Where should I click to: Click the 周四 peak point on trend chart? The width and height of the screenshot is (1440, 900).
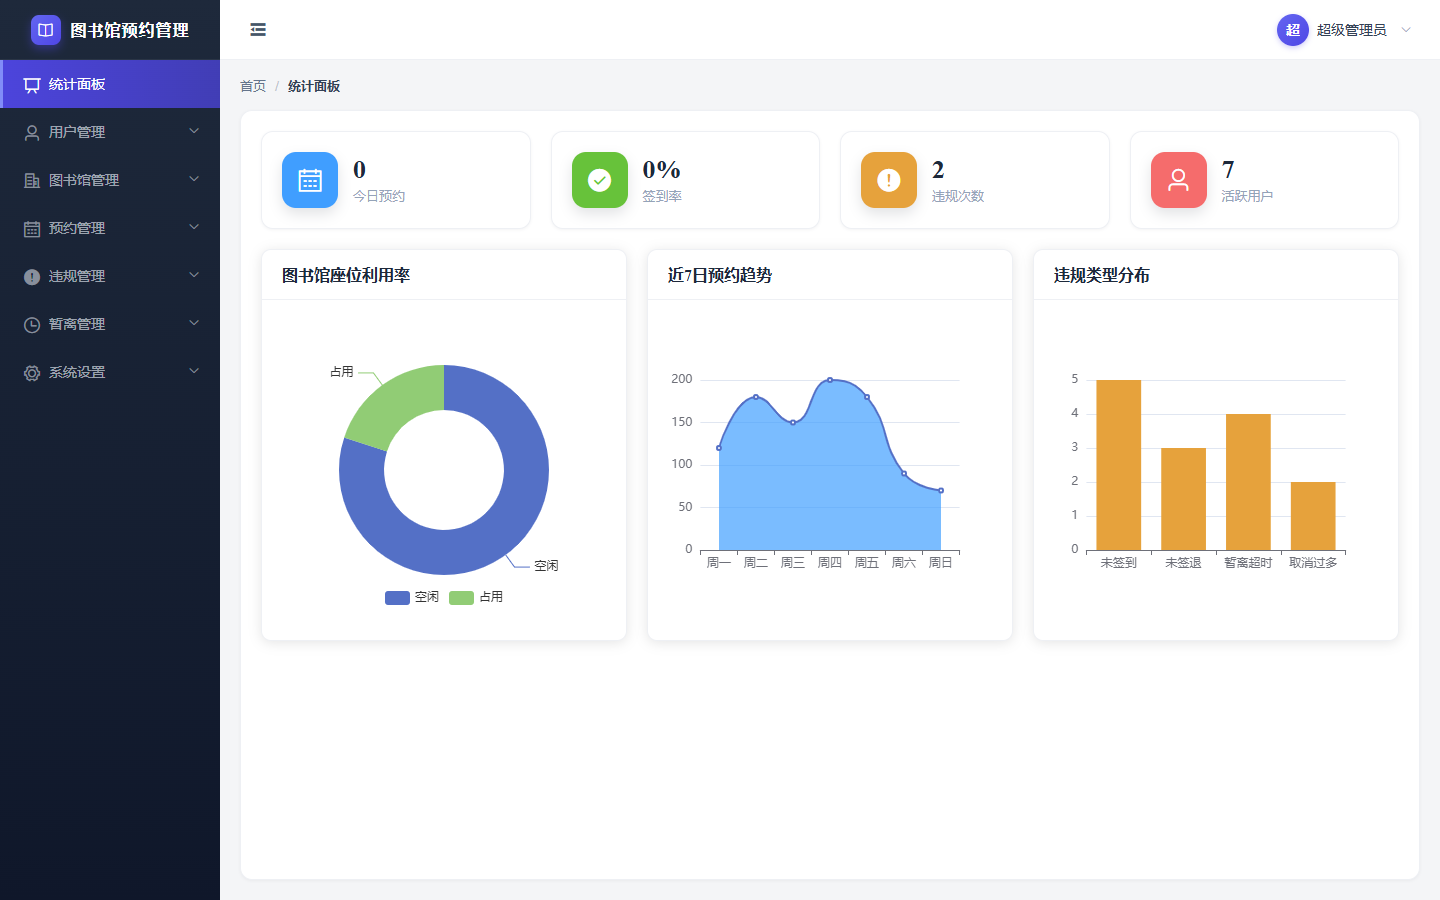coord(830,380)
